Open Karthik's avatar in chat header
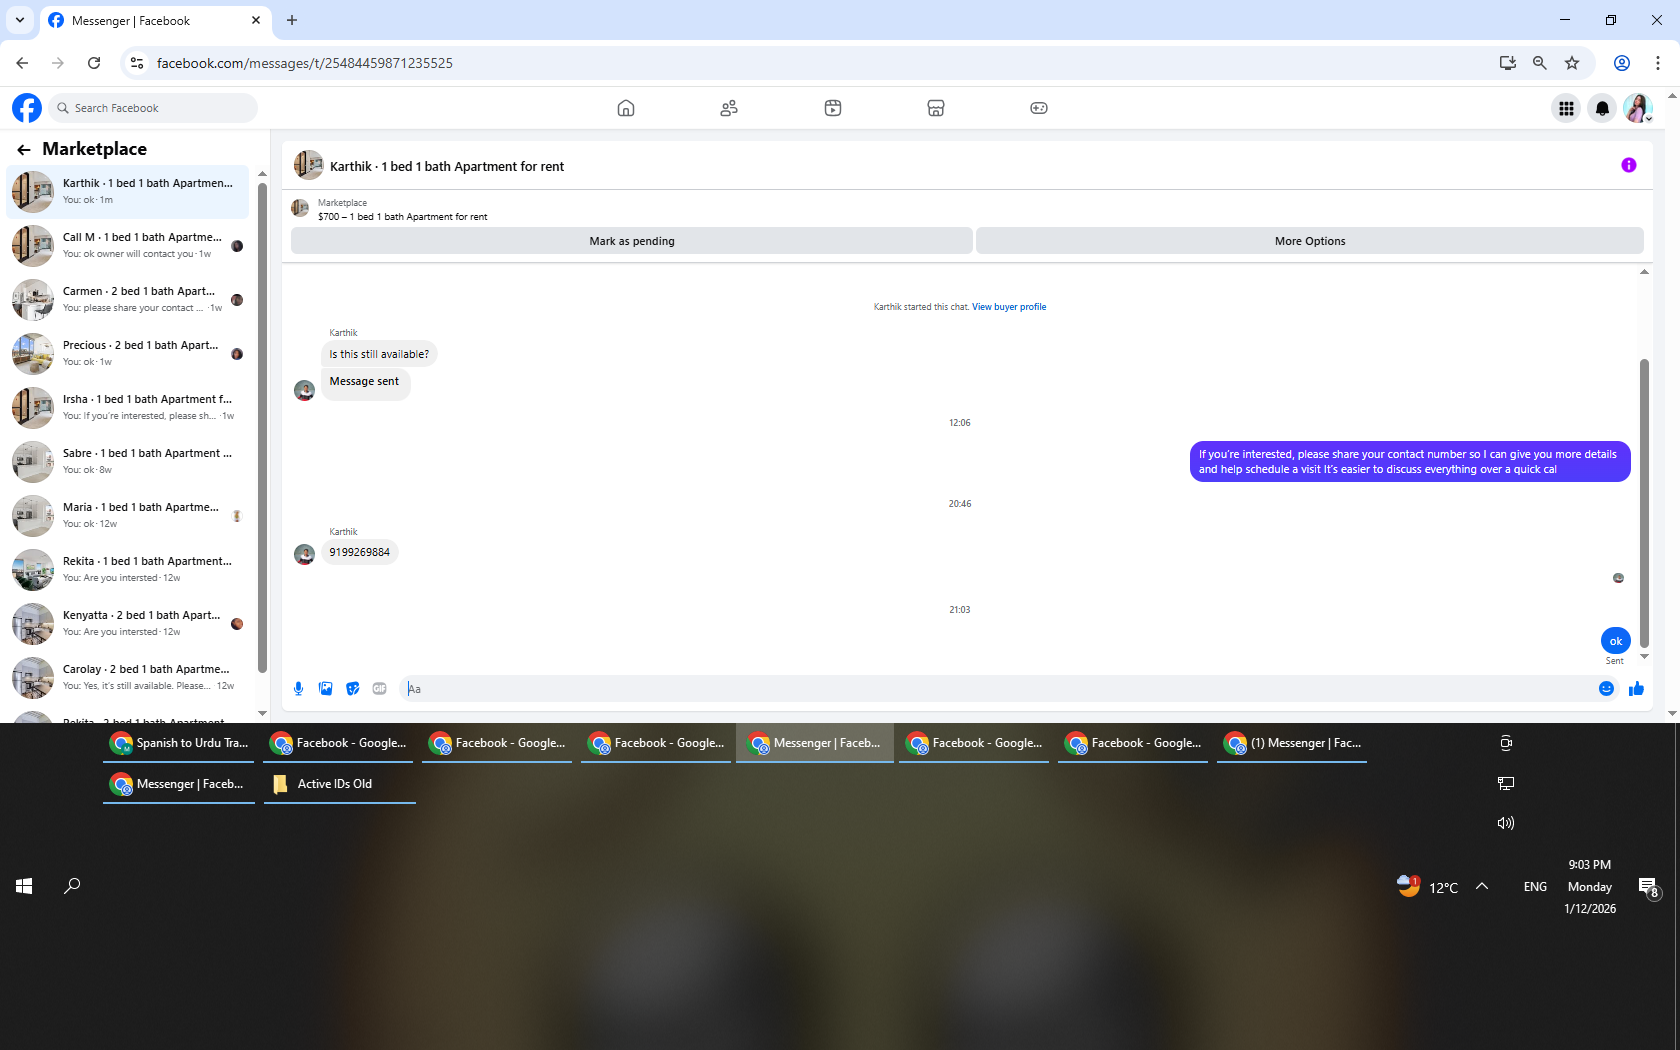 308,165
